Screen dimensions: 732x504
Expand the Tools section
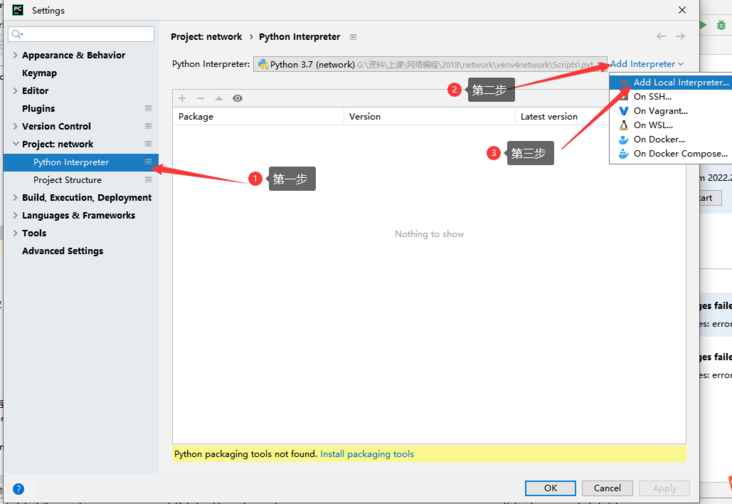15,233
